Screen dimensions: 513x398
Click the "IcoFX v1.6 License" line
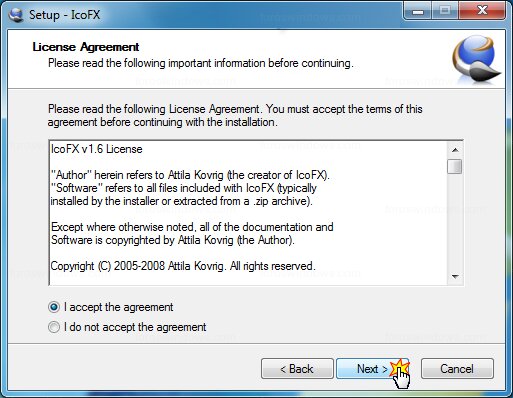click(x=97, y=149)
